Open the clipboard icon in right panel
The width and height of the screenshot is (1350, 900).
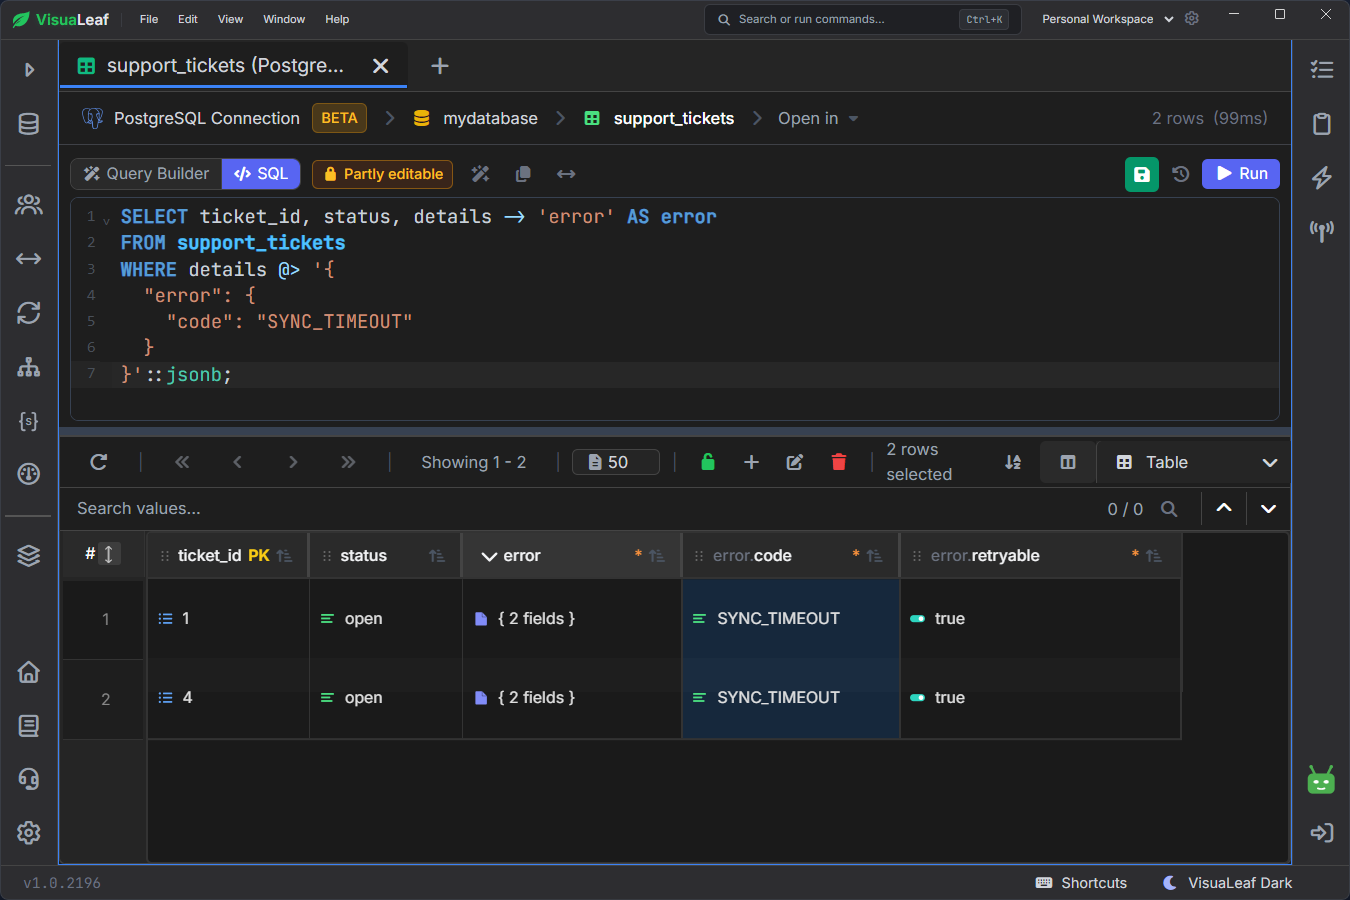click(1322, 124)
